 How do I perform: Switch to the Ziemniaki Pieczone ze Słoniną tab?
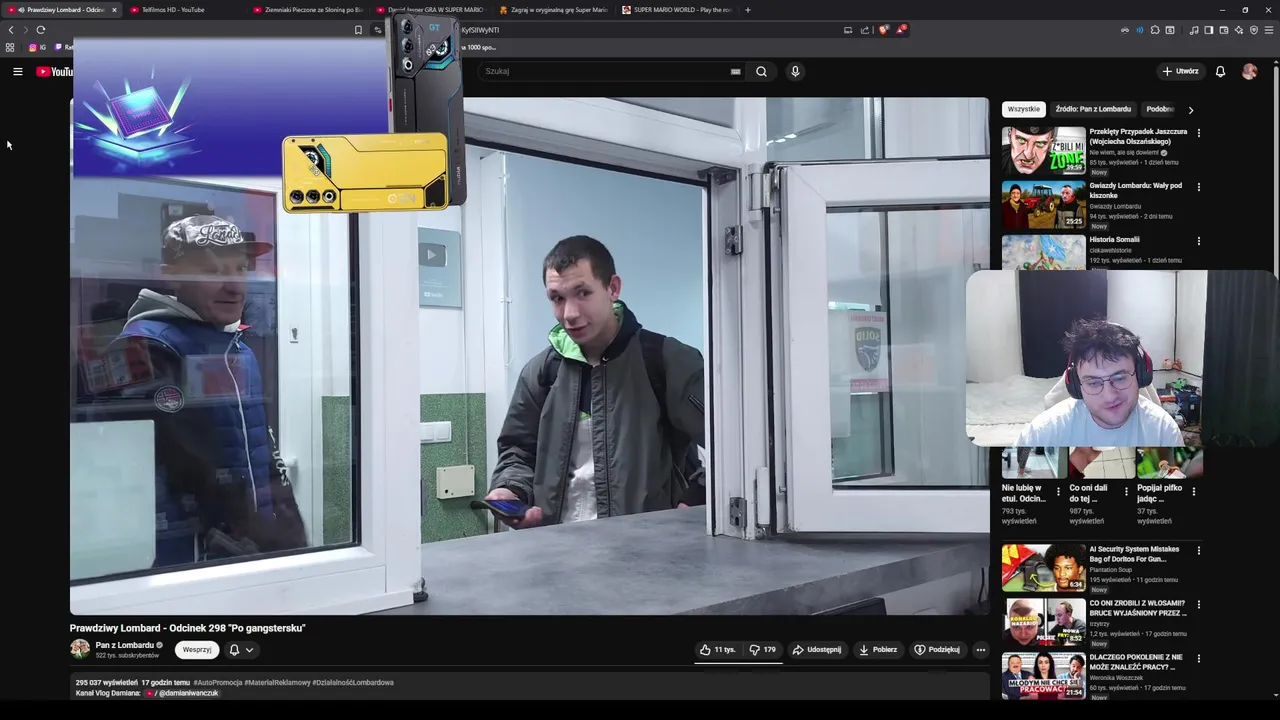point(307,10)
